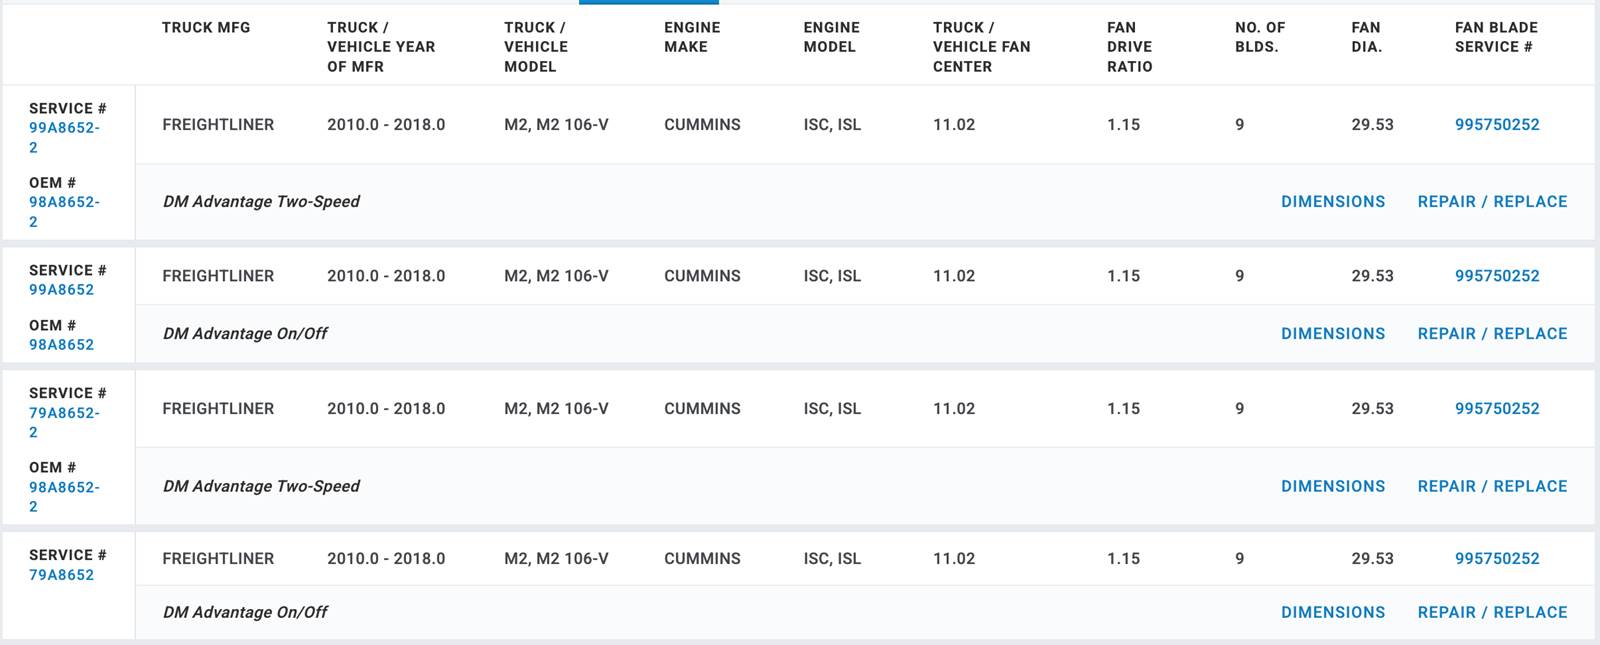
Task: Show Dimensions for service 79A8652-2
Action: pos(1333,487)
